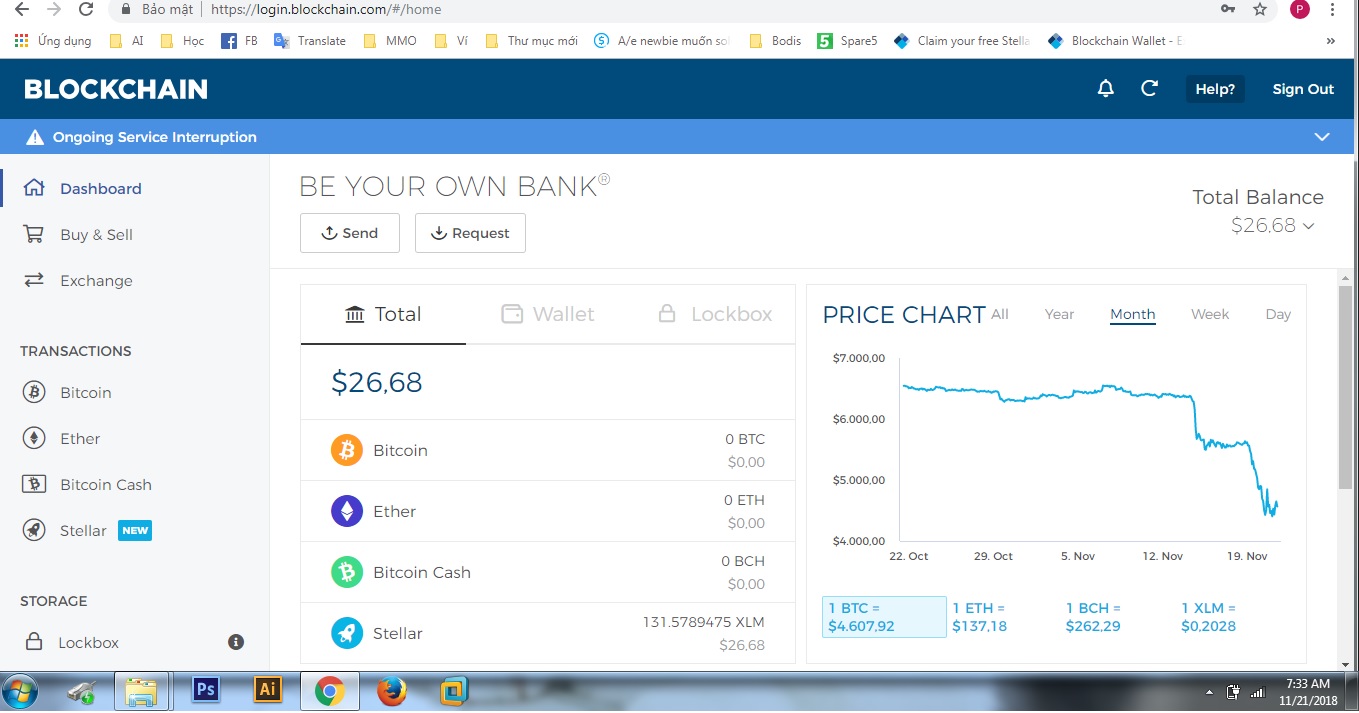Select the 1 BTC price box
The image size is (1359, 713).
(x=884, y=617)
